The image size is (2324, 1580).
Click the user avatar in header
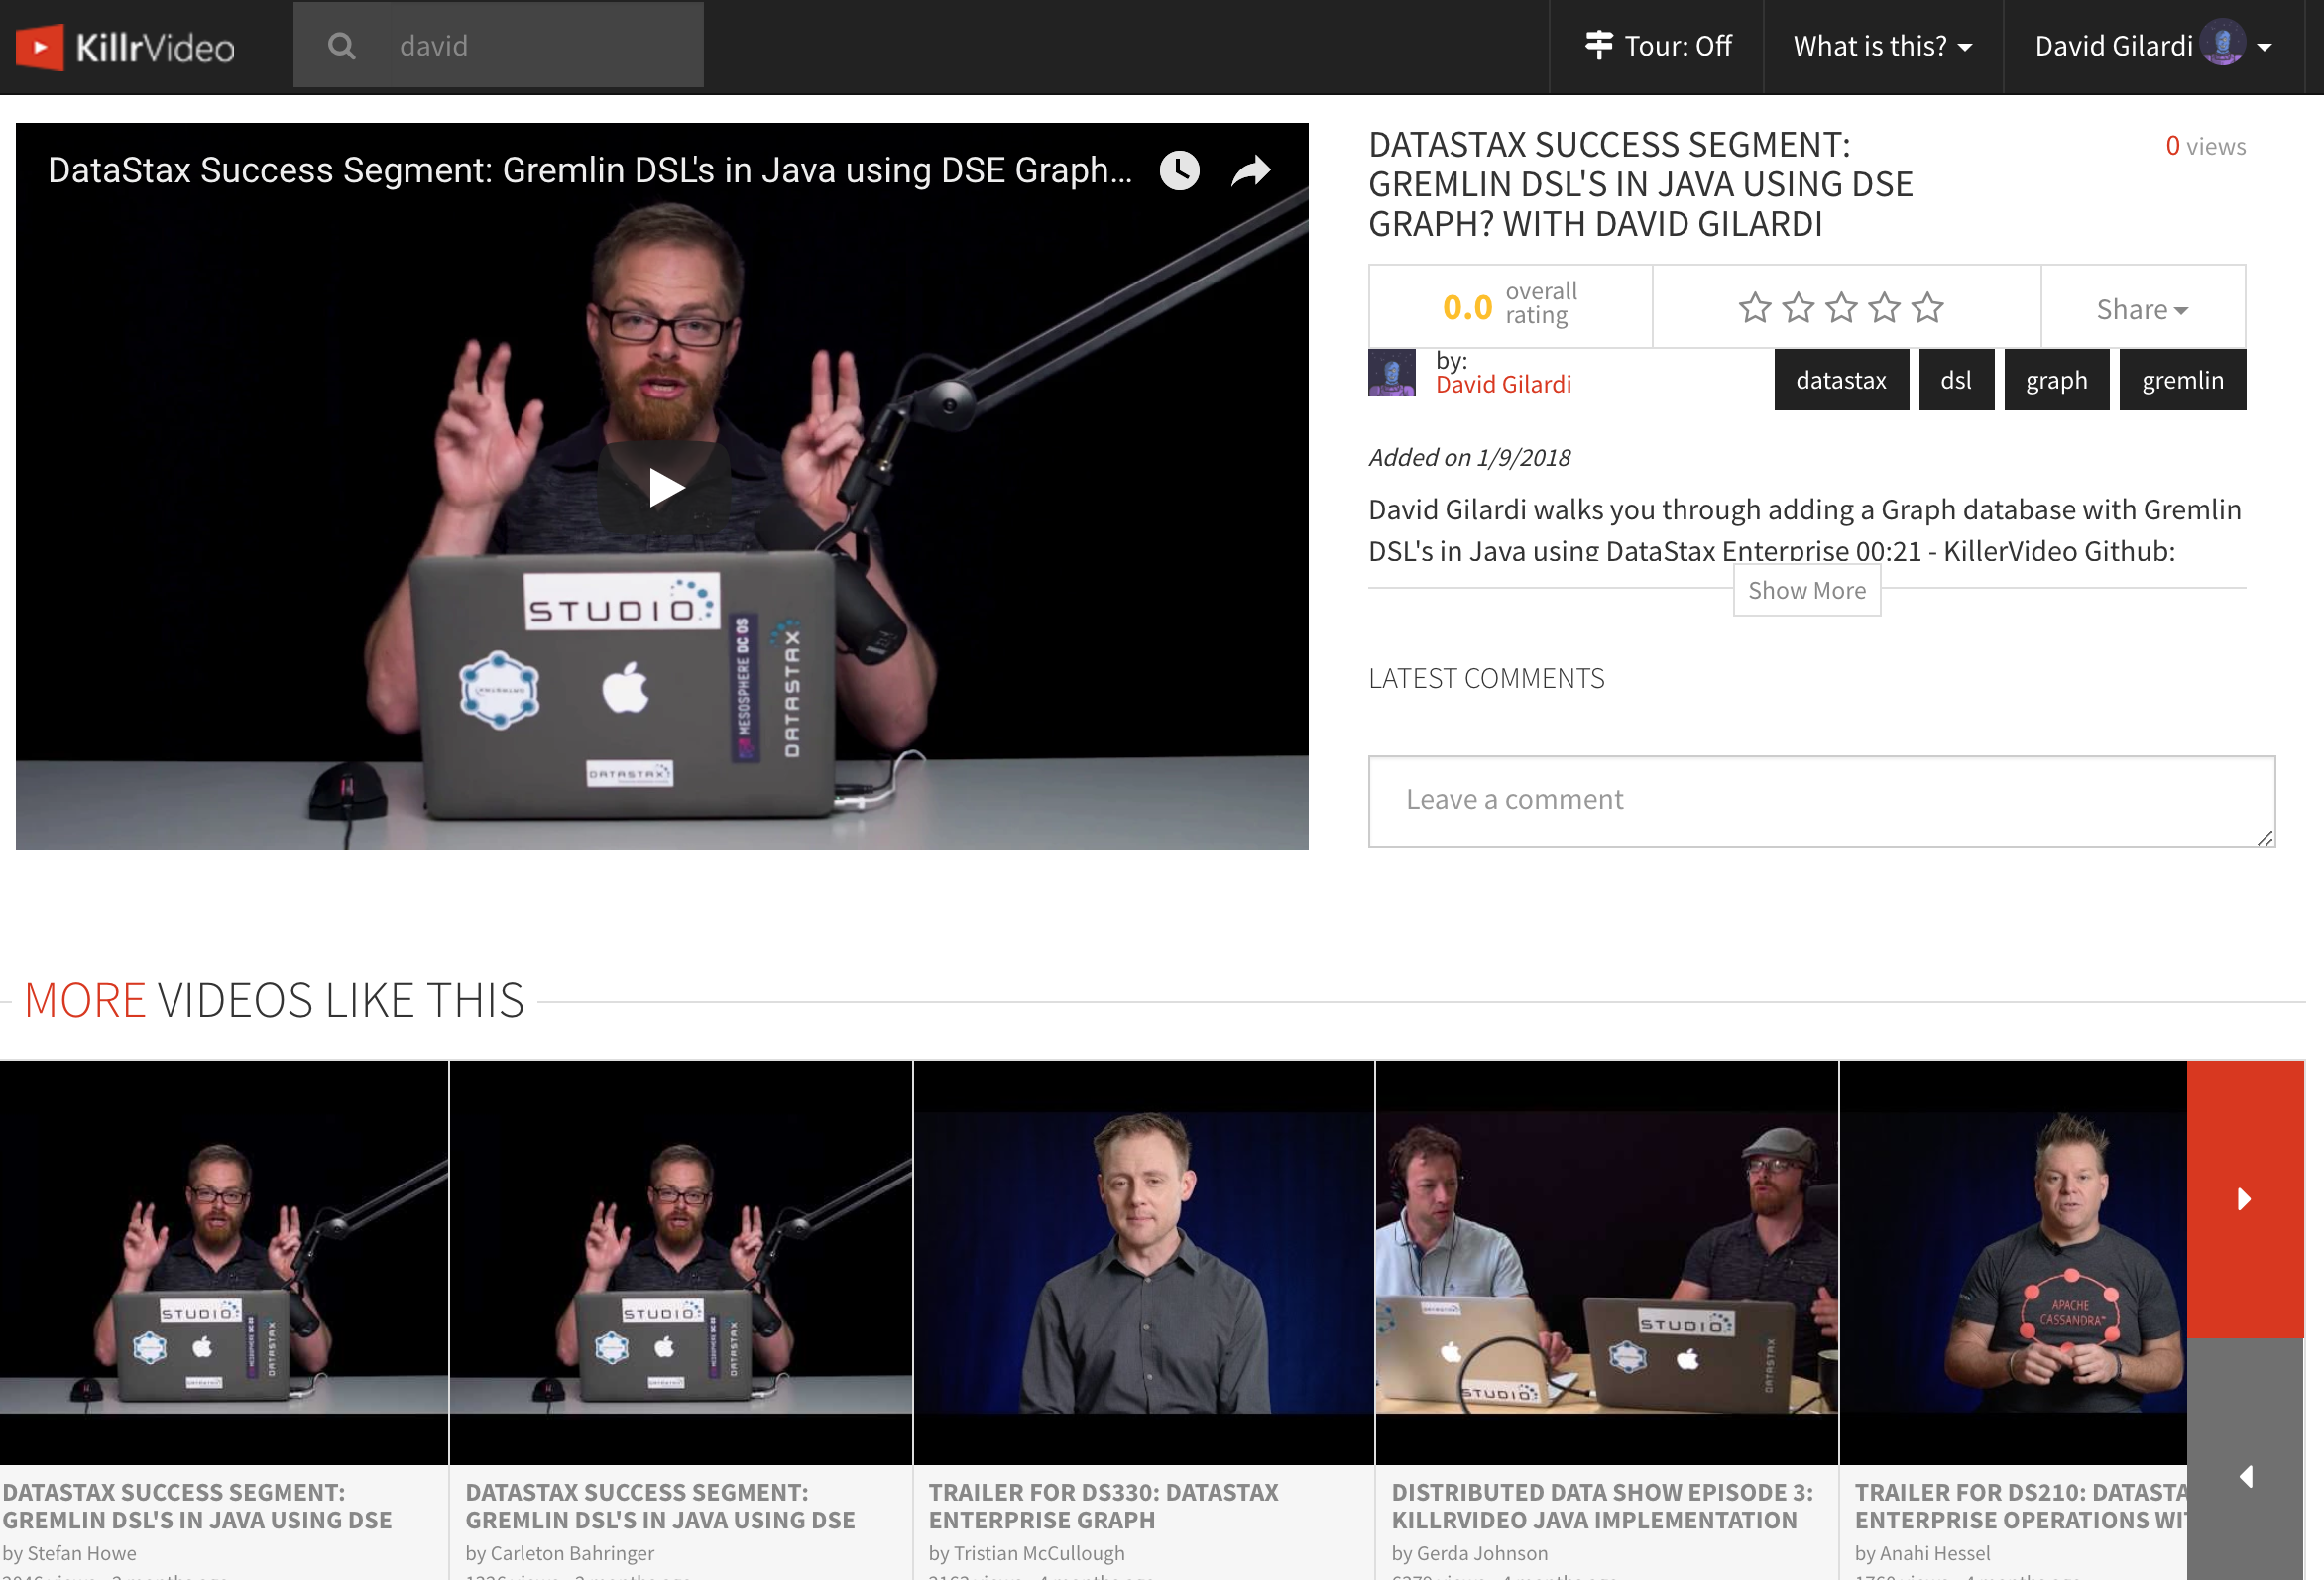(2222, 44)
